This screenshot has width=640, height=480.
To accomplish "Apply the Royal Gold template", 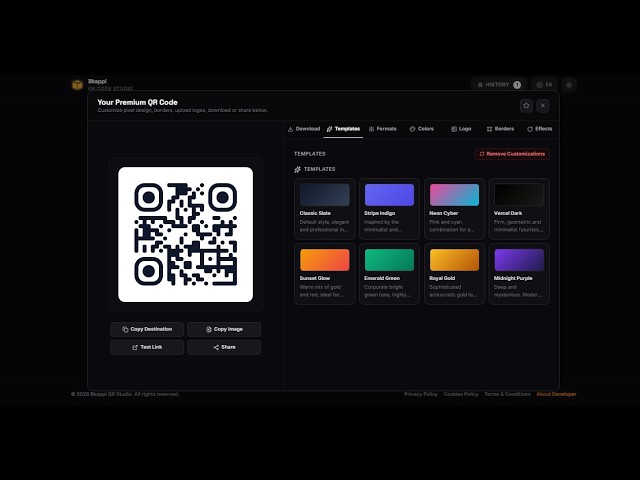I will (x=454, y=274).
